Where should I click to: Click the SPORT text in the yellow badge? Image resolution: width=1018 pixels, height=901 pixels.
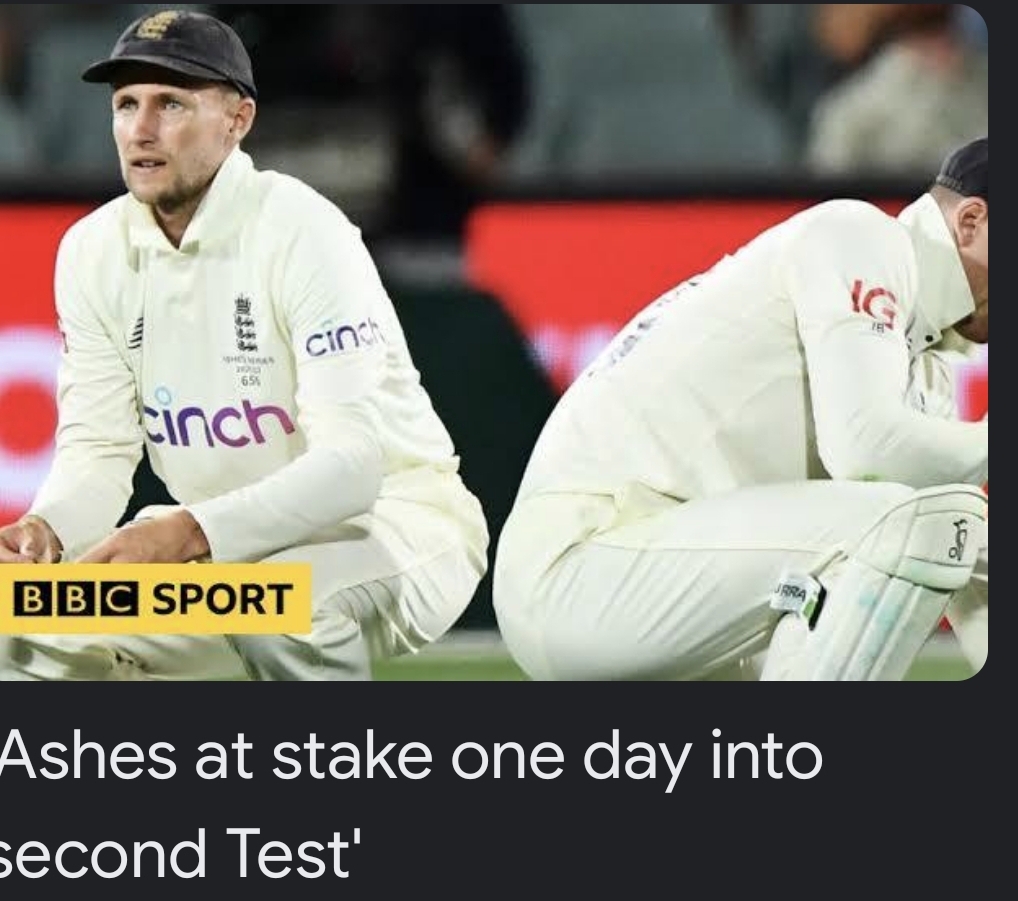[221, 599]
